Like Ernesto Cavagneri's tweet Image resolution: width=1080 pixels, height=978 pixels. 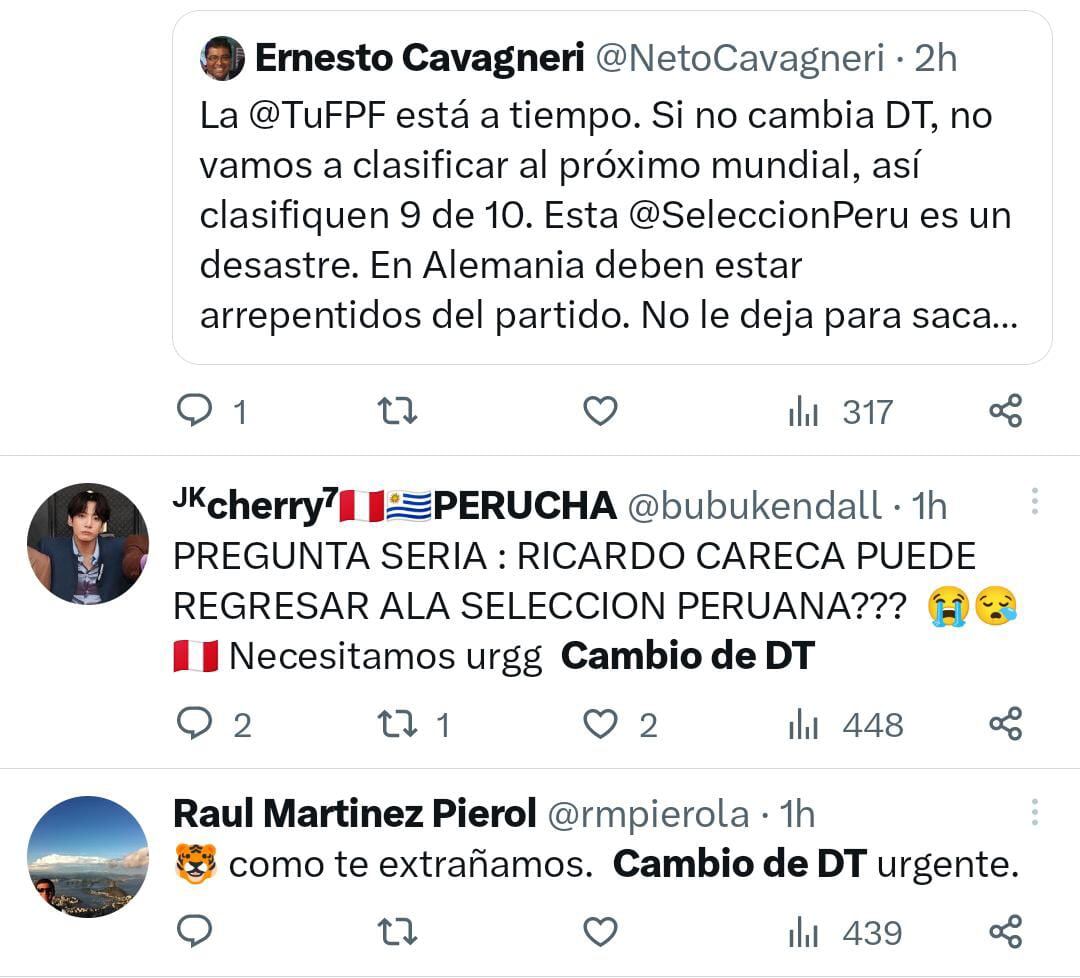click(x=598, y=410)
